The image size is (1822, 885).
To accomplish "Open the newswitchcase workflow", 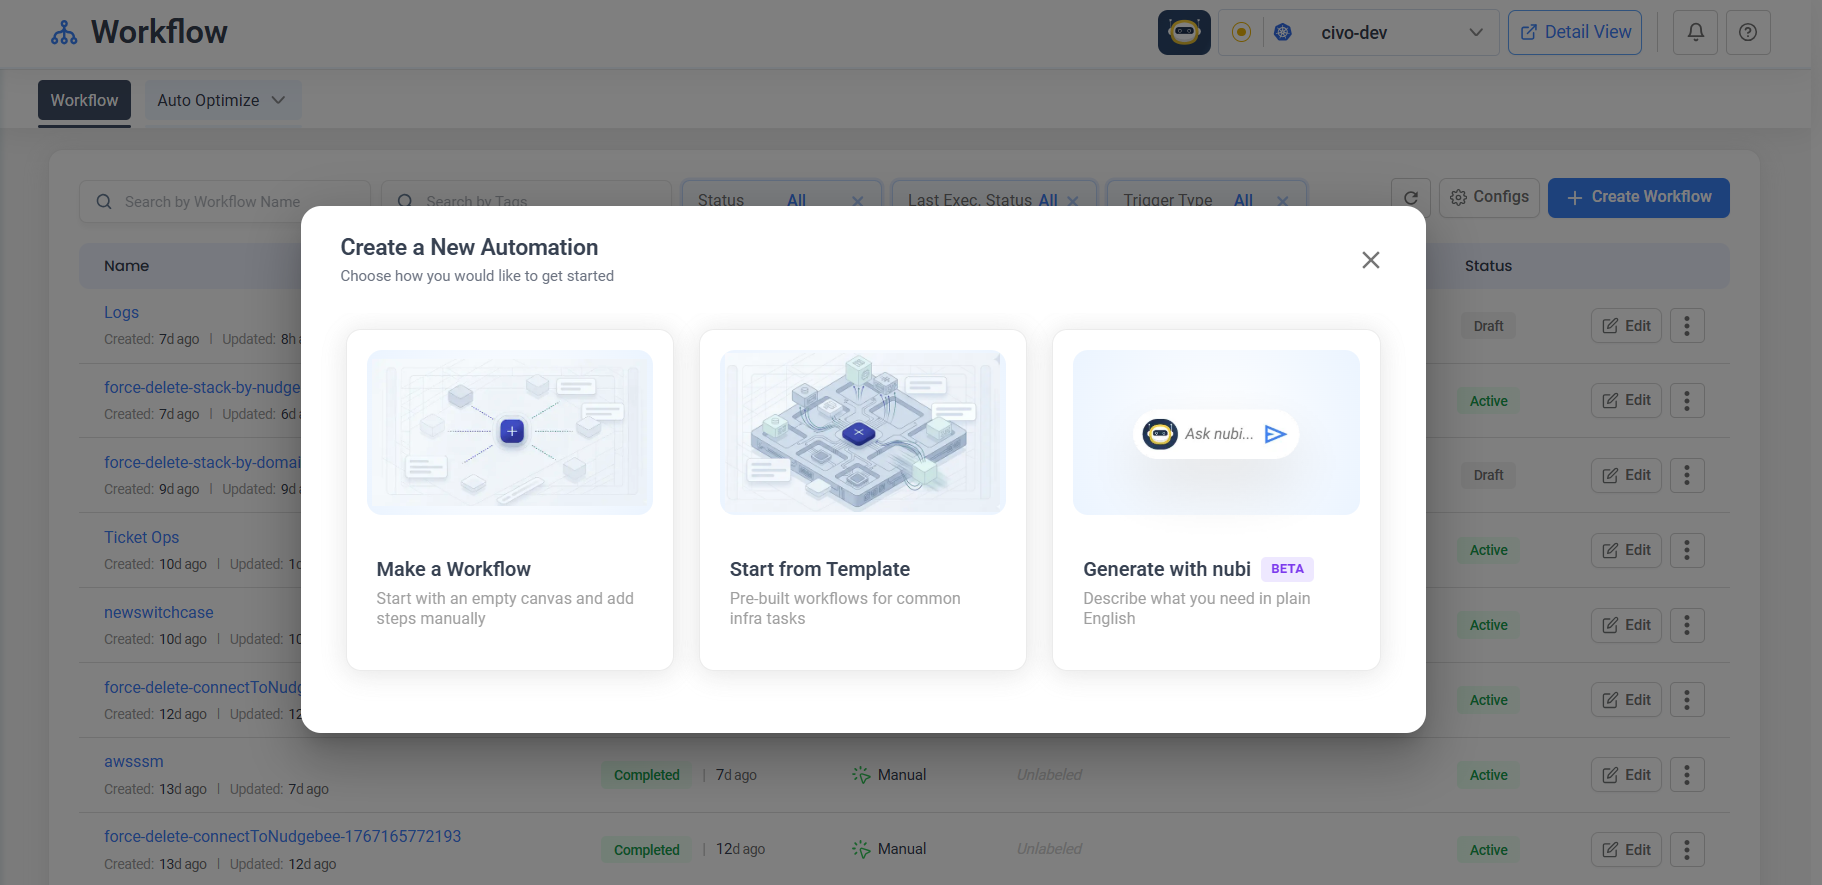I will click(x=159, y=613).
